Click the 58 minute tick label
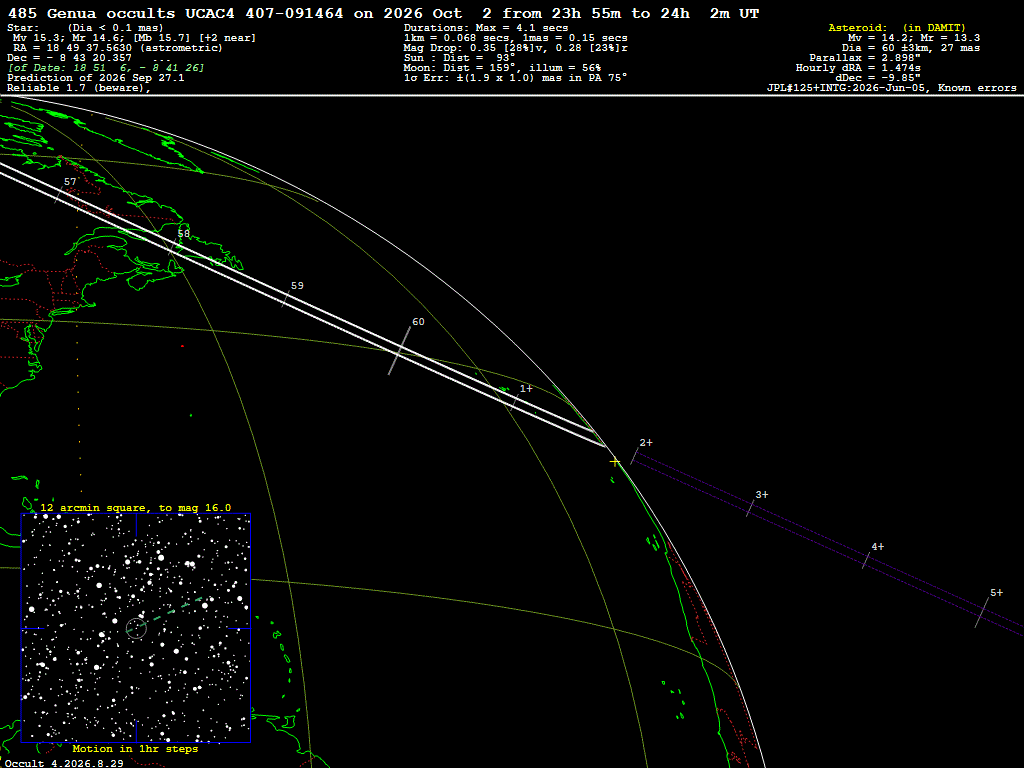1024x768 pixels. [184, 234]
